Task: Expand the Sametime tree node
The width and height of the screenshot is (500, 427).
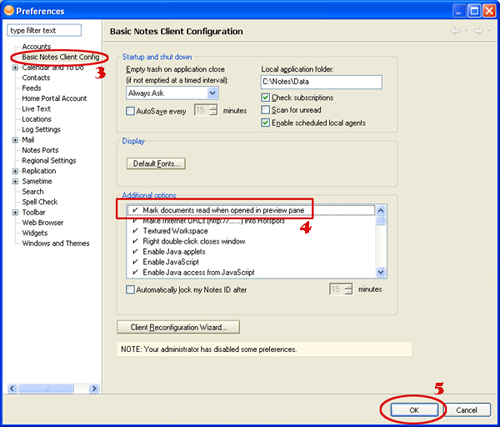Action: pos(15,181)
